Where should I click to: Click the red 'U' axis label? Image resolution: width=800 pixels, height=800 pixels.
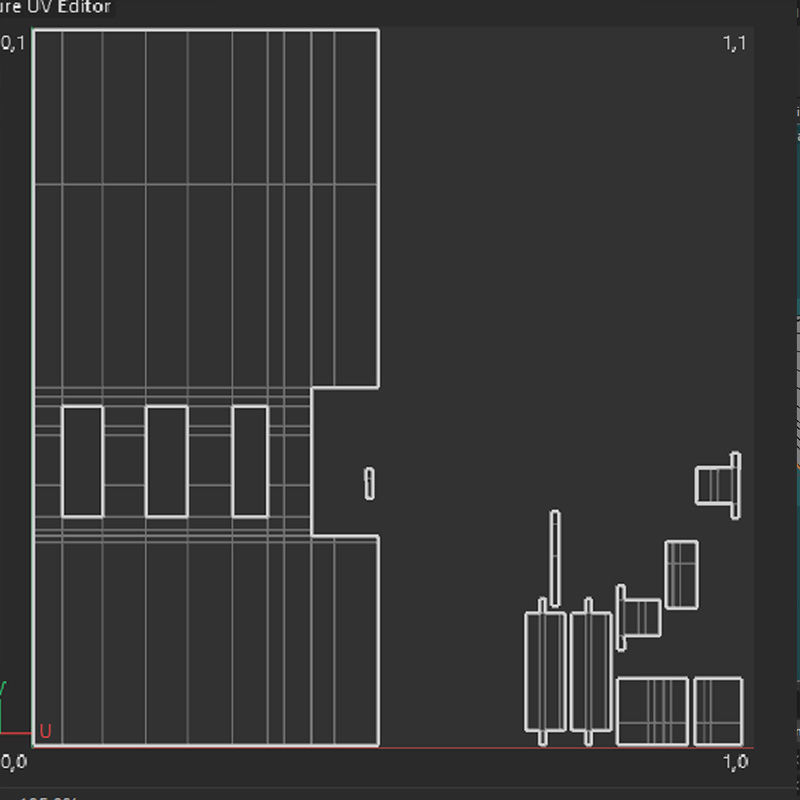tap(45, 731)
